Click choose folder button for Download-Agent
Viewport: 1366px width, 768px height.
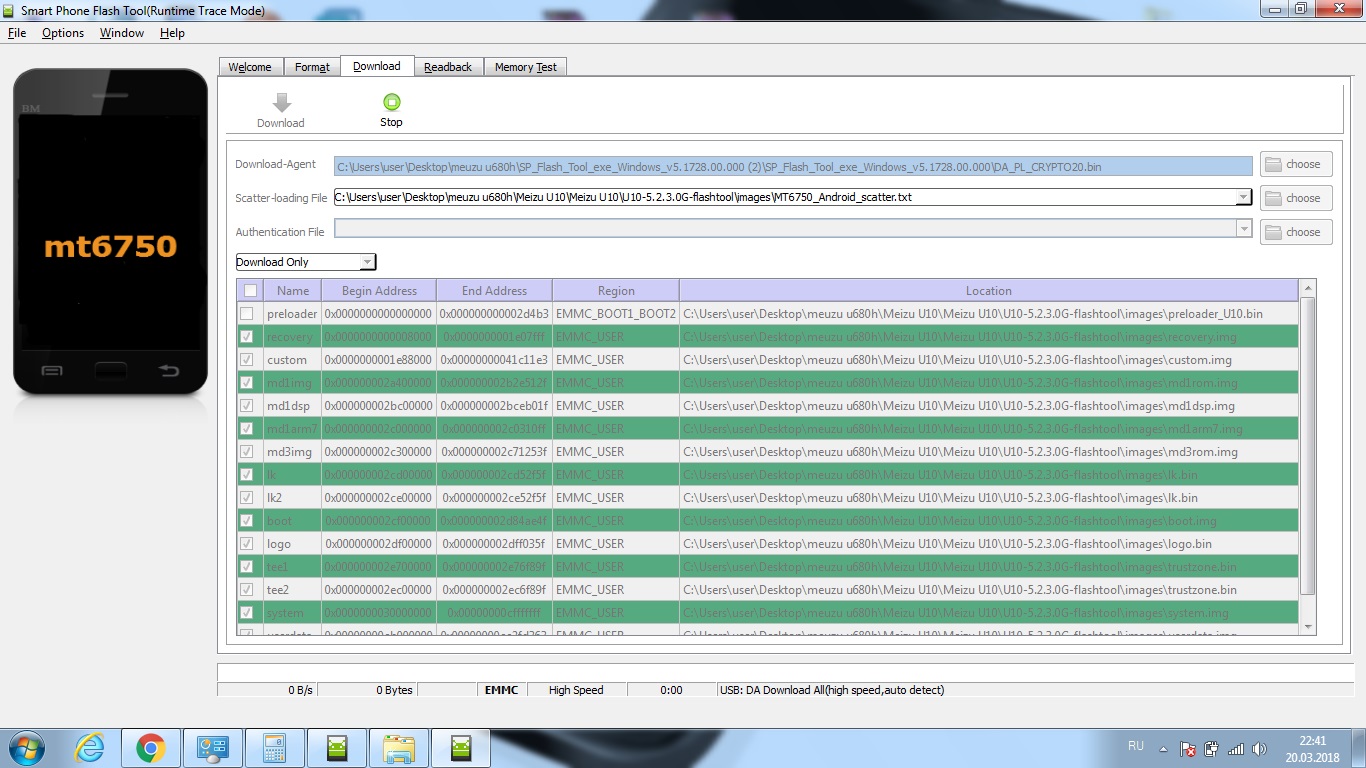coord(1295,164)
